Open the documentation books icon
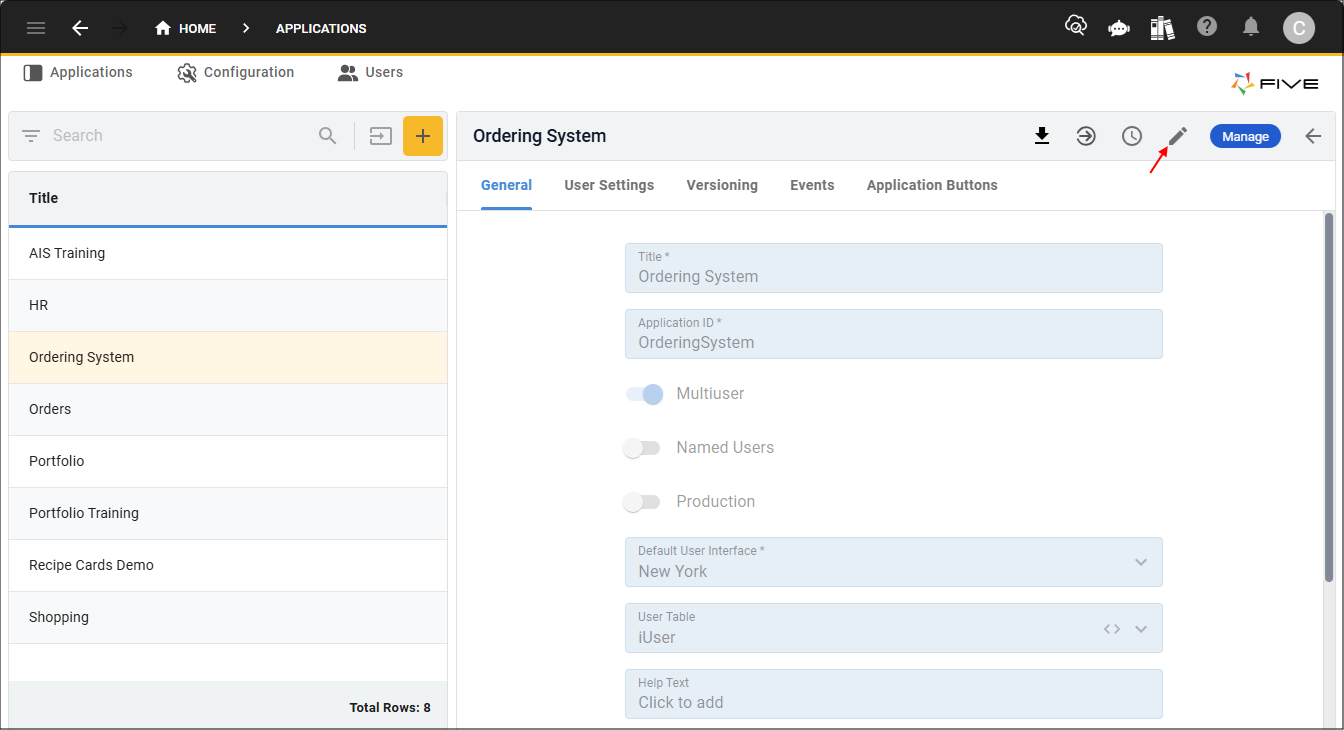The image size is (1344, 730). [x=1162, y=27]
